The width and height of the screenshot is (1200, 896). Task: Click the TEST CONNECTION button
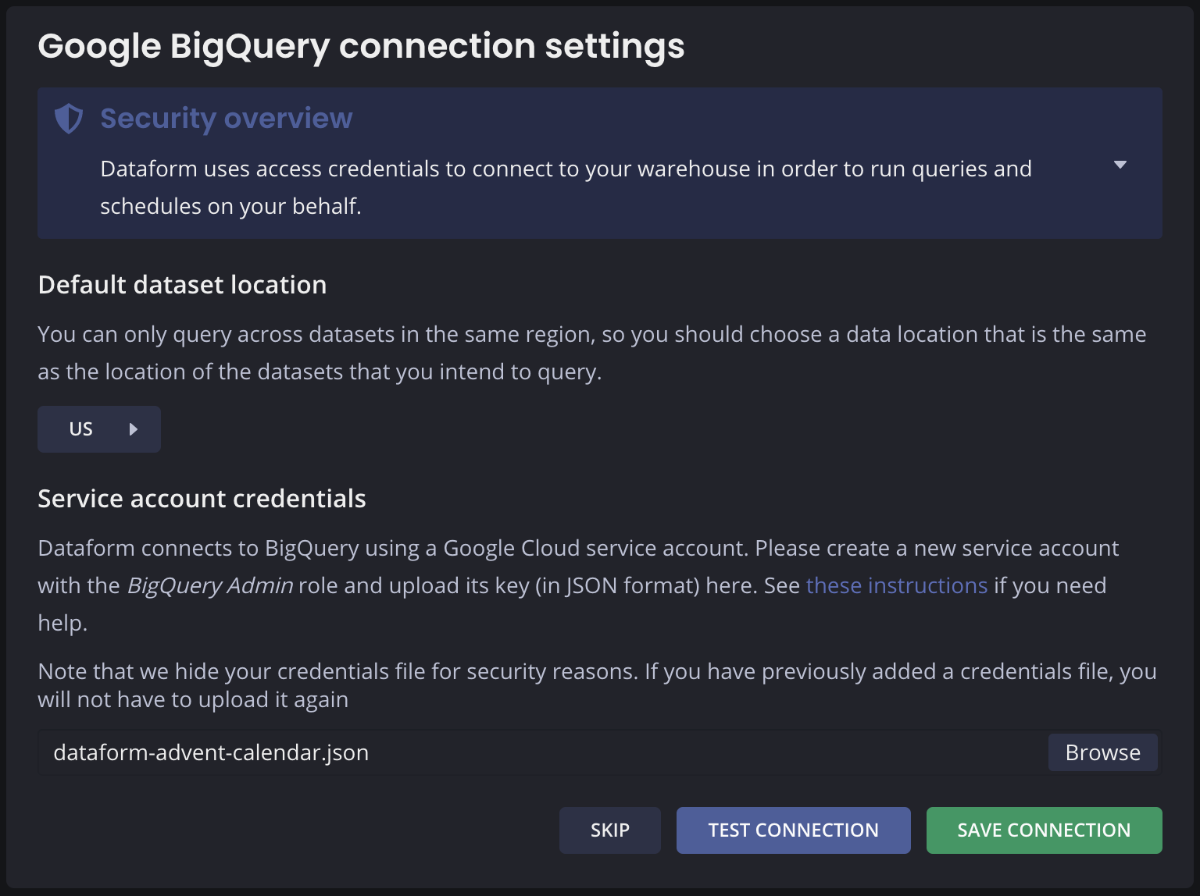793,830
